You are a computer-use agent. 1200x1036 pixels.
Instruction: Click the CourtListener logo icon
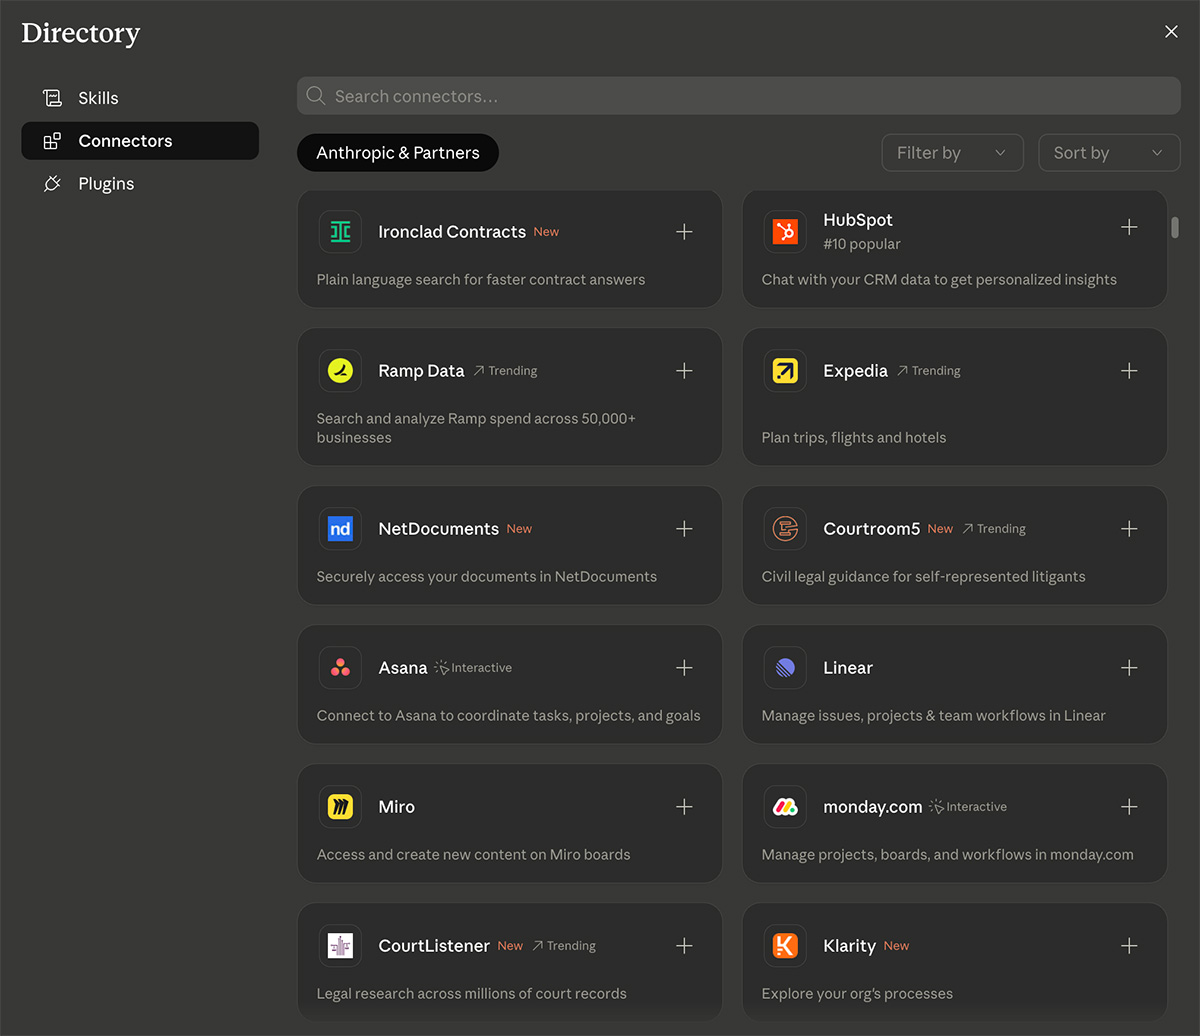coord(340,945)
